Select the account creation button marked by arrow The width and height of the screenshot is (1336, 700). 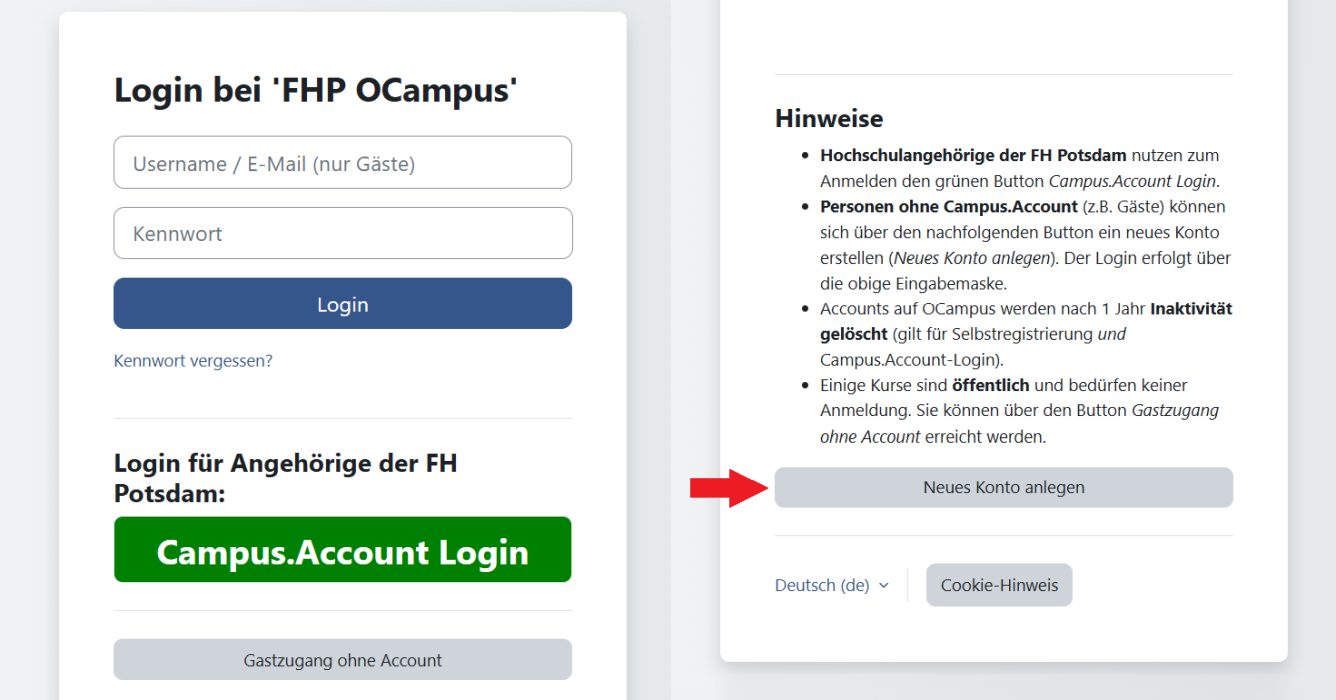[1003, 487]
